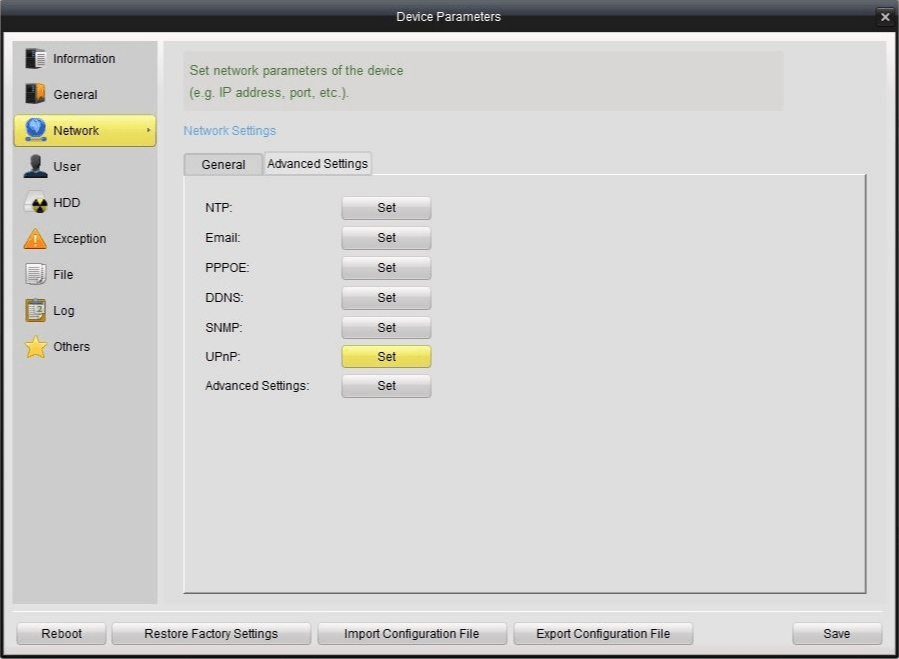Open the Information panel icon
The image size is (899, 659).
pyautogui.click(x=35, y=58)
